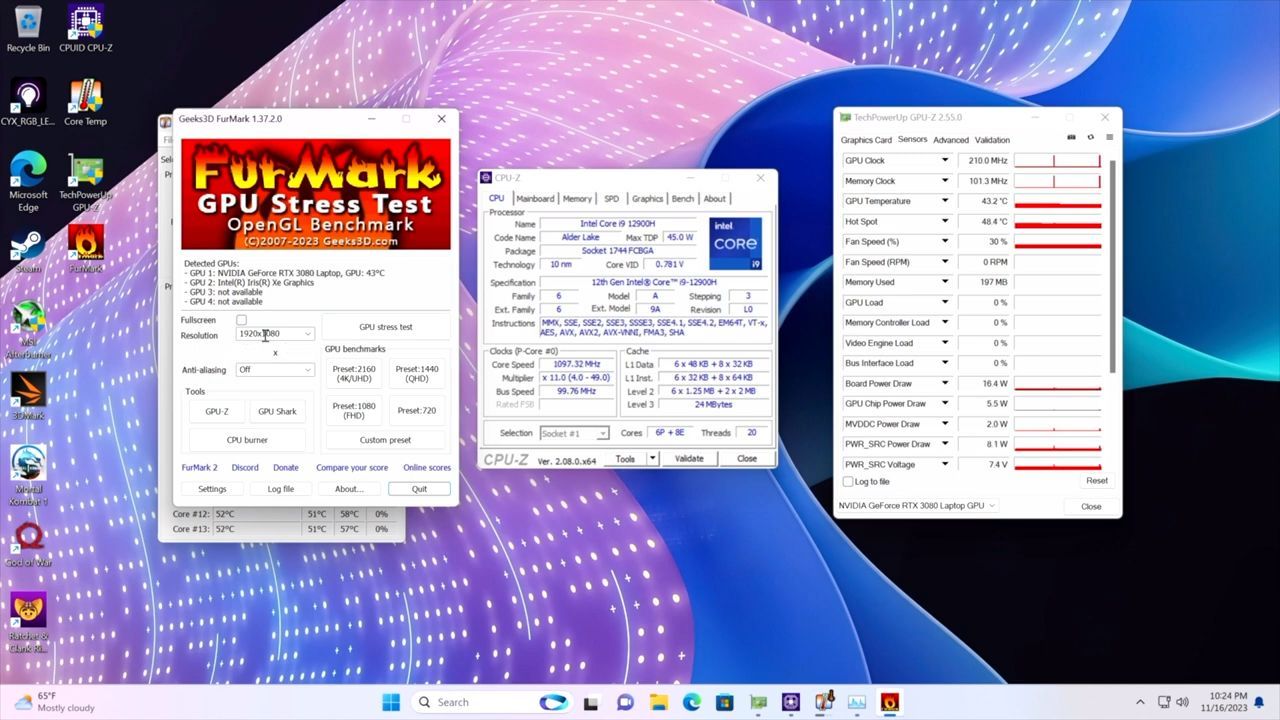This screenshot has height=720, width=1280.
Task: Click the FurMark taskbar icon
Action: [889, 702]
